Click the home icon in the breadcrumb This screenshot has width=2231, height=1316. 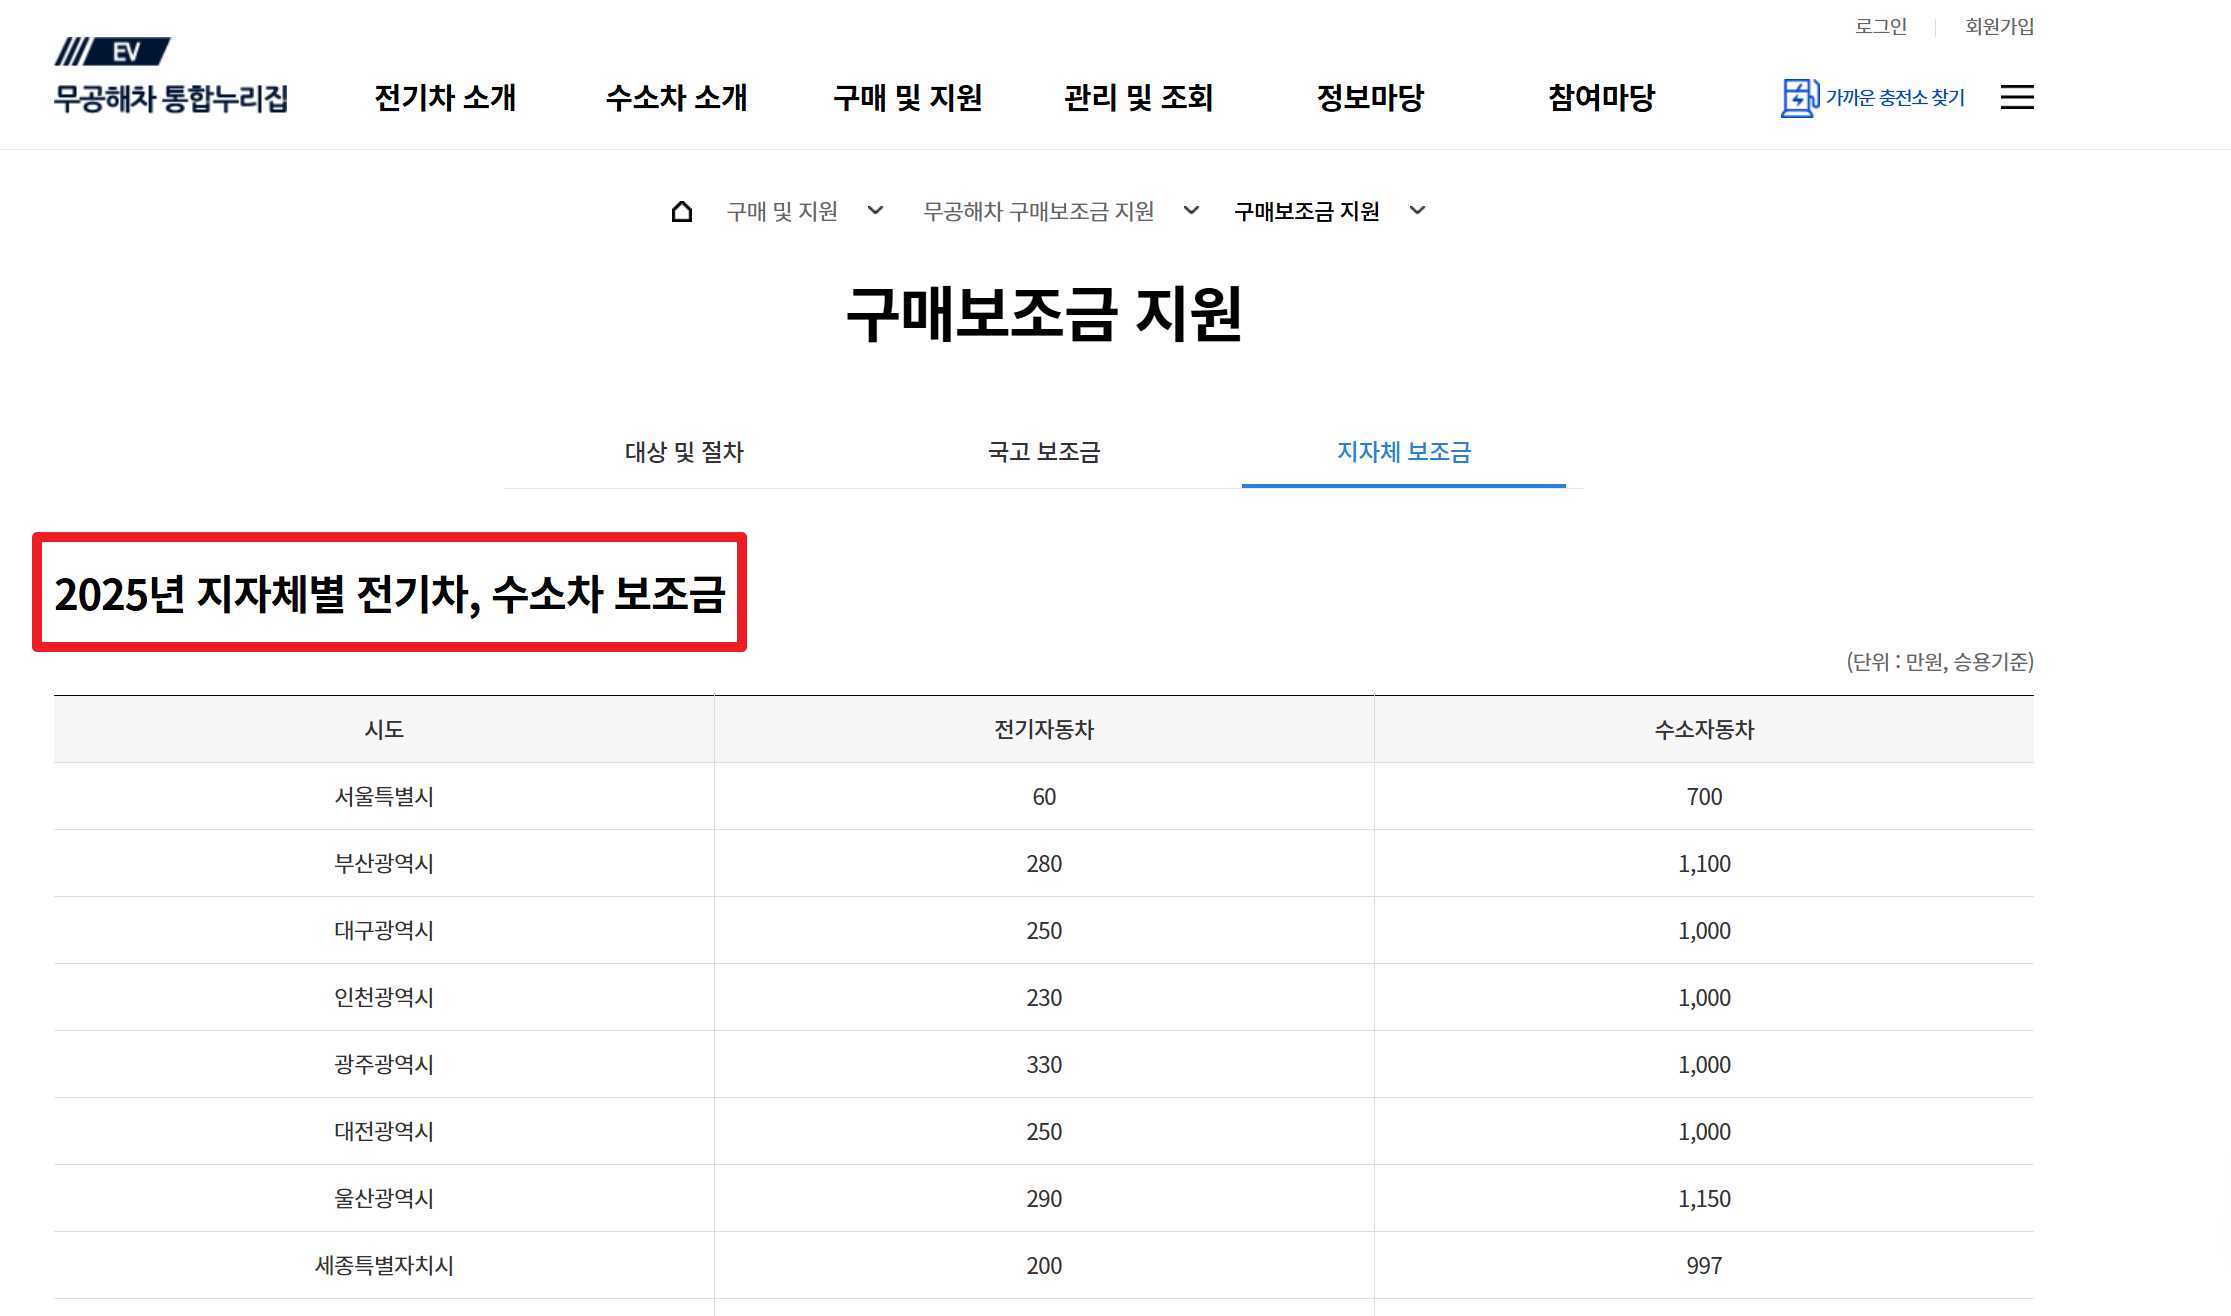[682, 210]
